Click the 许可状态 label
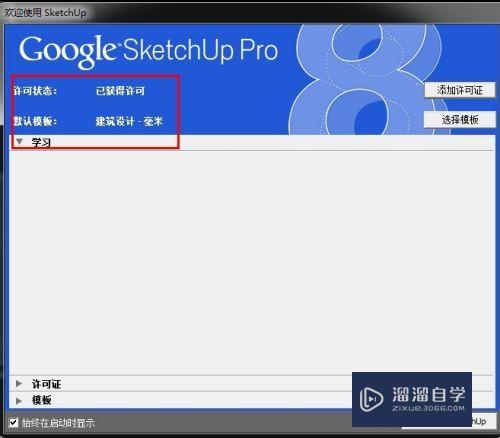Image resolution: width=500 pixels, height=438 pixels. tap(35, 90)
